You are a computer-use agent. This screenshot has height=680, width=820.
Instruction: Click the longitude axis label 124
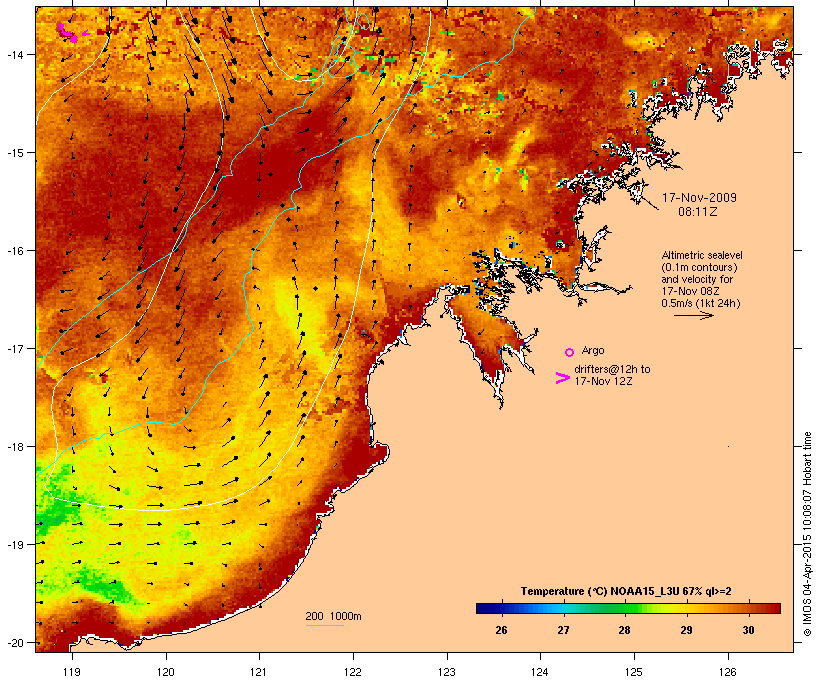click(x=540, y=672)
